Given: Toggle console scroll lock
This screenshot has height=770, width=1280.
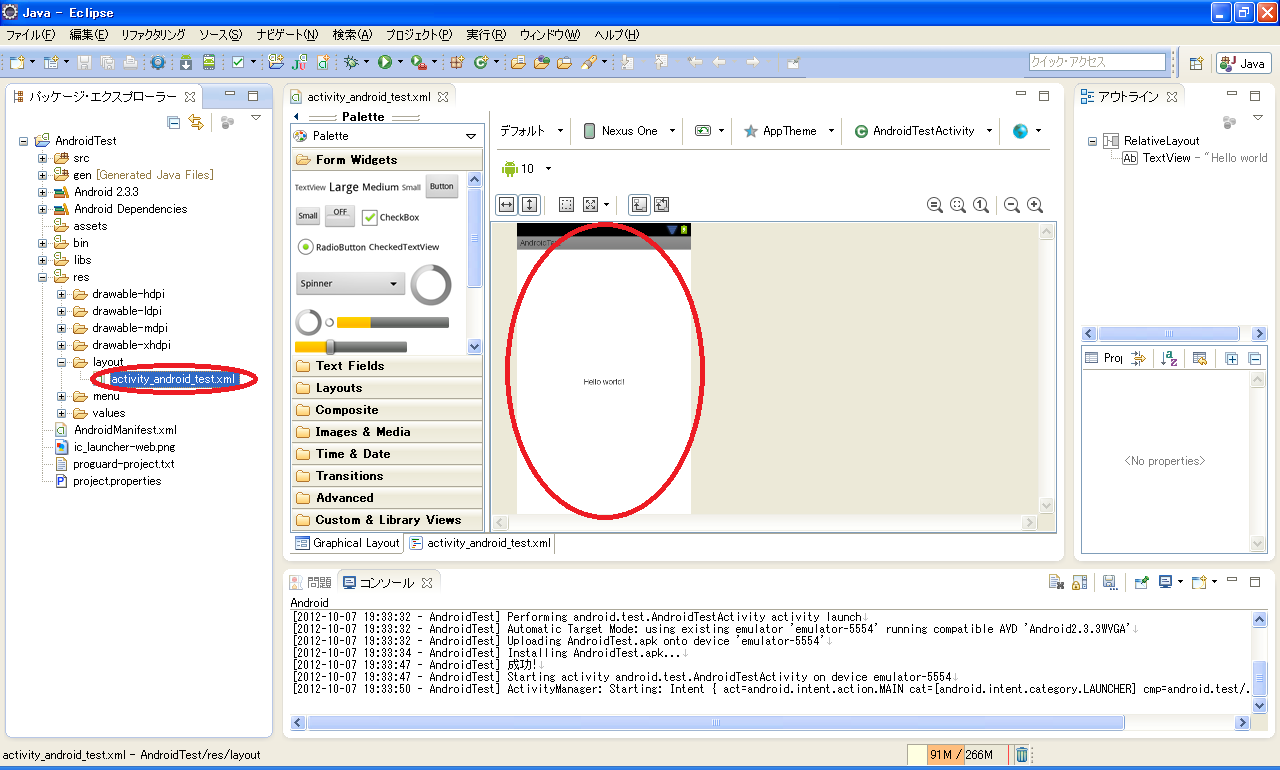Looking at the screenshot, I should 1079,582.
